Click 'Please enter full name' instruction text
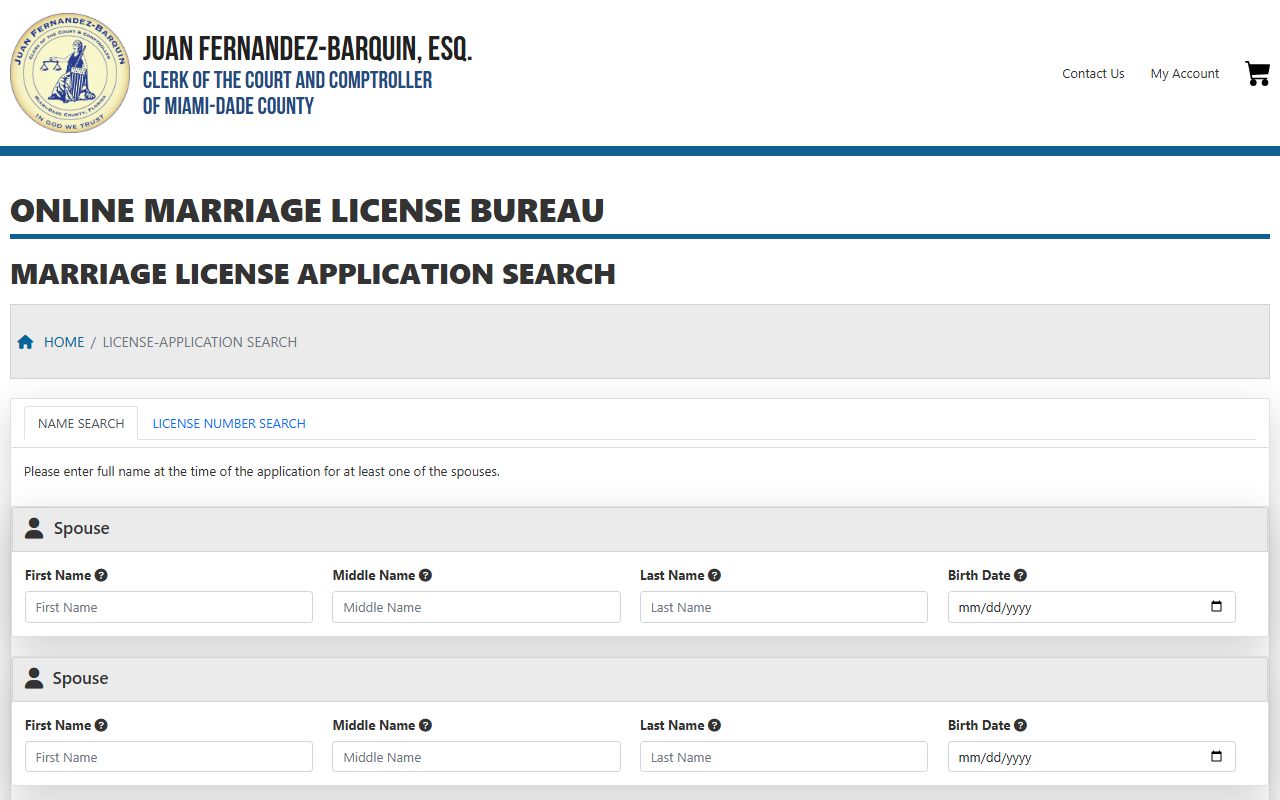This screenshot has width=1280, height=800. click(262, 471)
